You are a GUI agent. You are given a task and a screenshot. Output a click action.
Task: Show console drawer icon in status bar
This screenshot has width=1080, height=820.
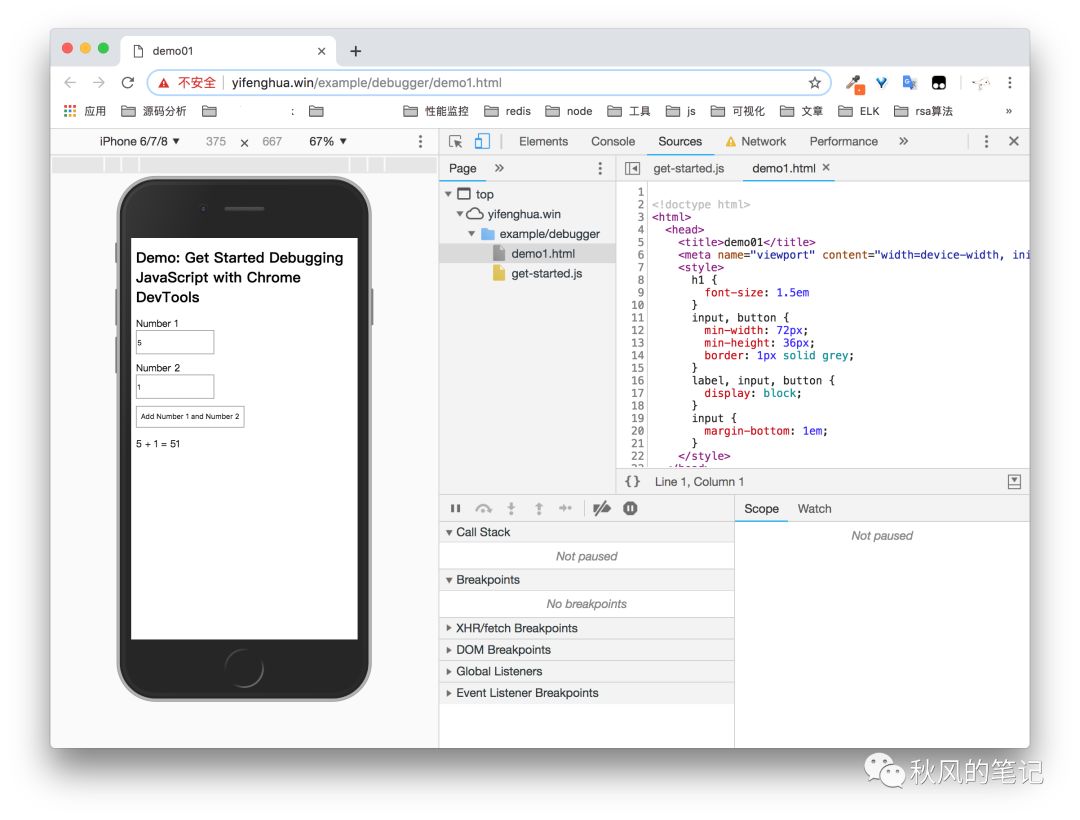[1014, 482]
